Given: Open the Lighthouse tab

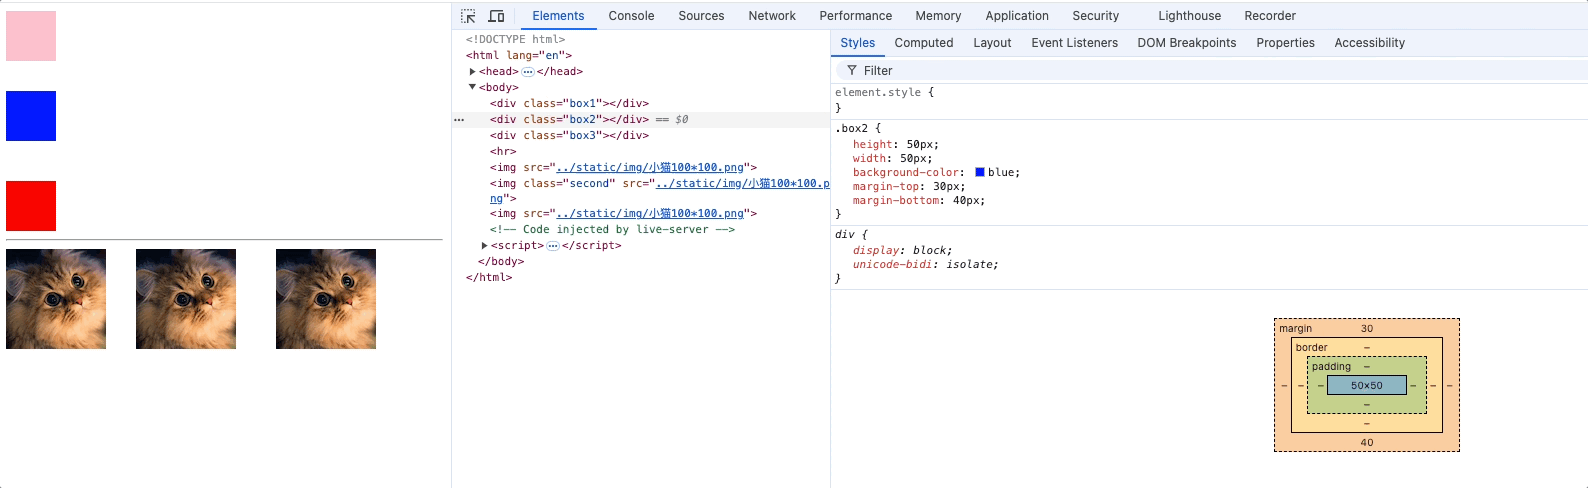Looking at the screenshot, I should pyautogui.click(x=1189, y=16).
